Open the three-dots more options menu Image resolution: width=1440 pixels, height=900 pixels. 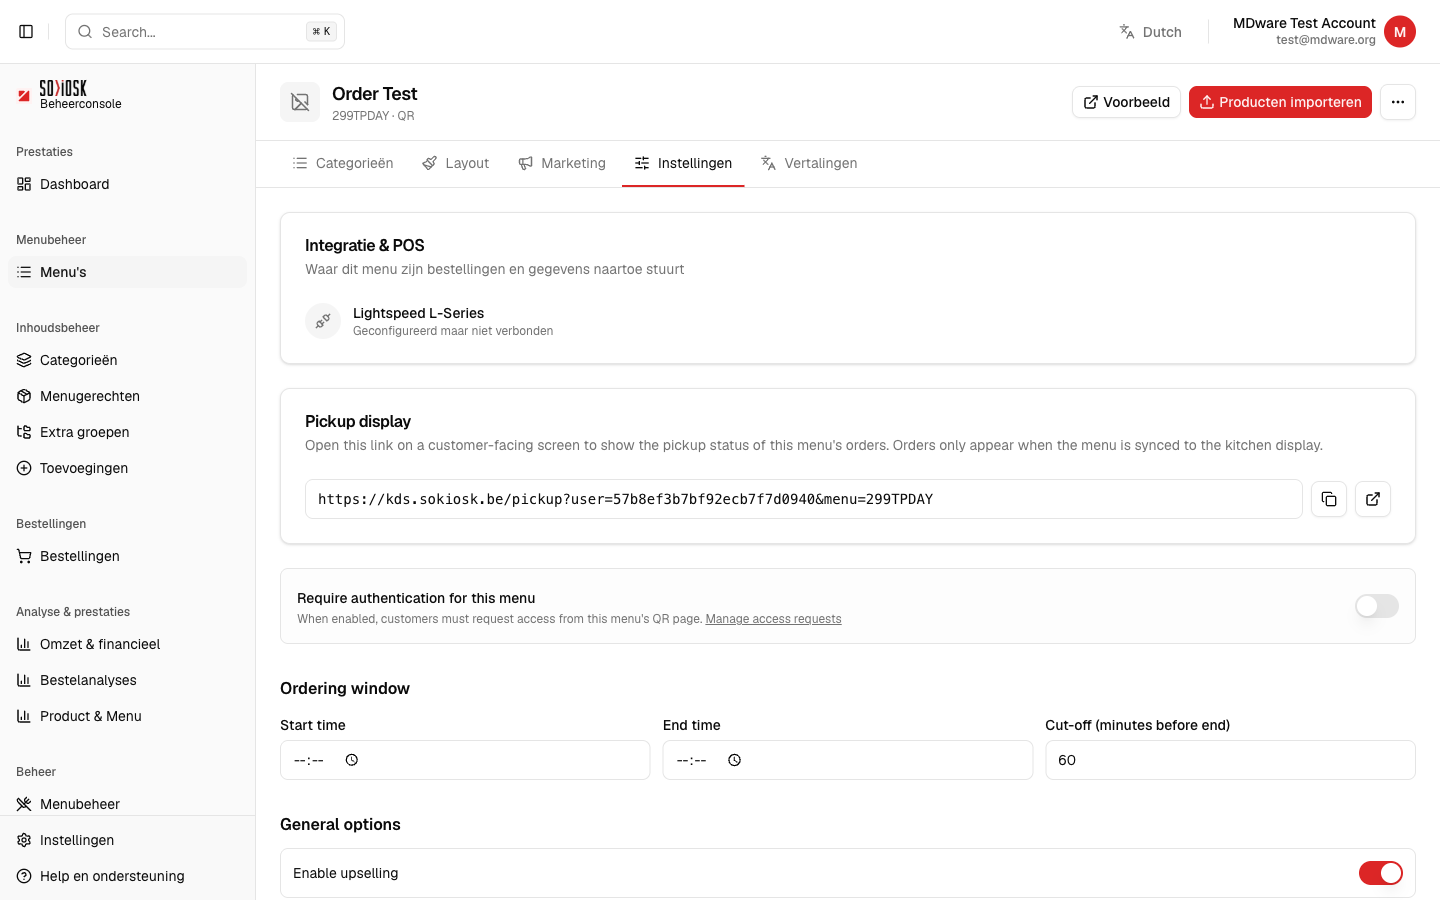[1398, 102]
